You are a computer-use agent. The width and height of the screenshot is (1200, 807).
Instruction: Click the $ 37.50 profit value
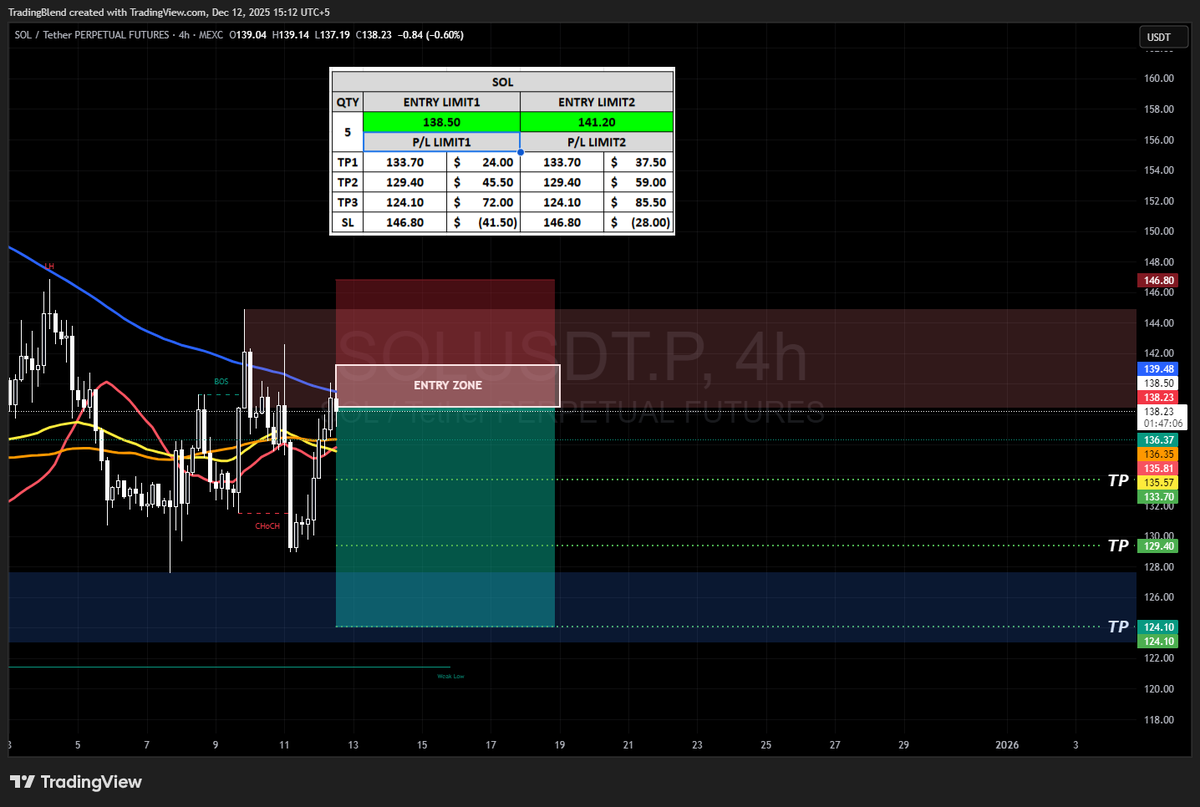click(x=638, y=162)
